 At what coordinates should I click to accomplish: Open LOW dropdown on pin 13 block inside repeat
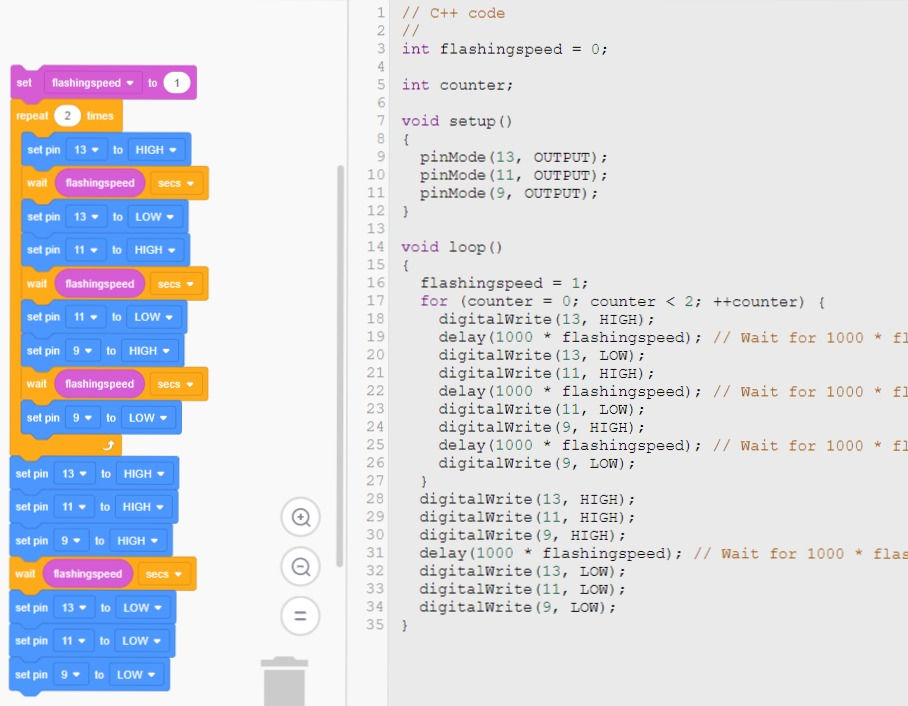[x=154, y=217]
